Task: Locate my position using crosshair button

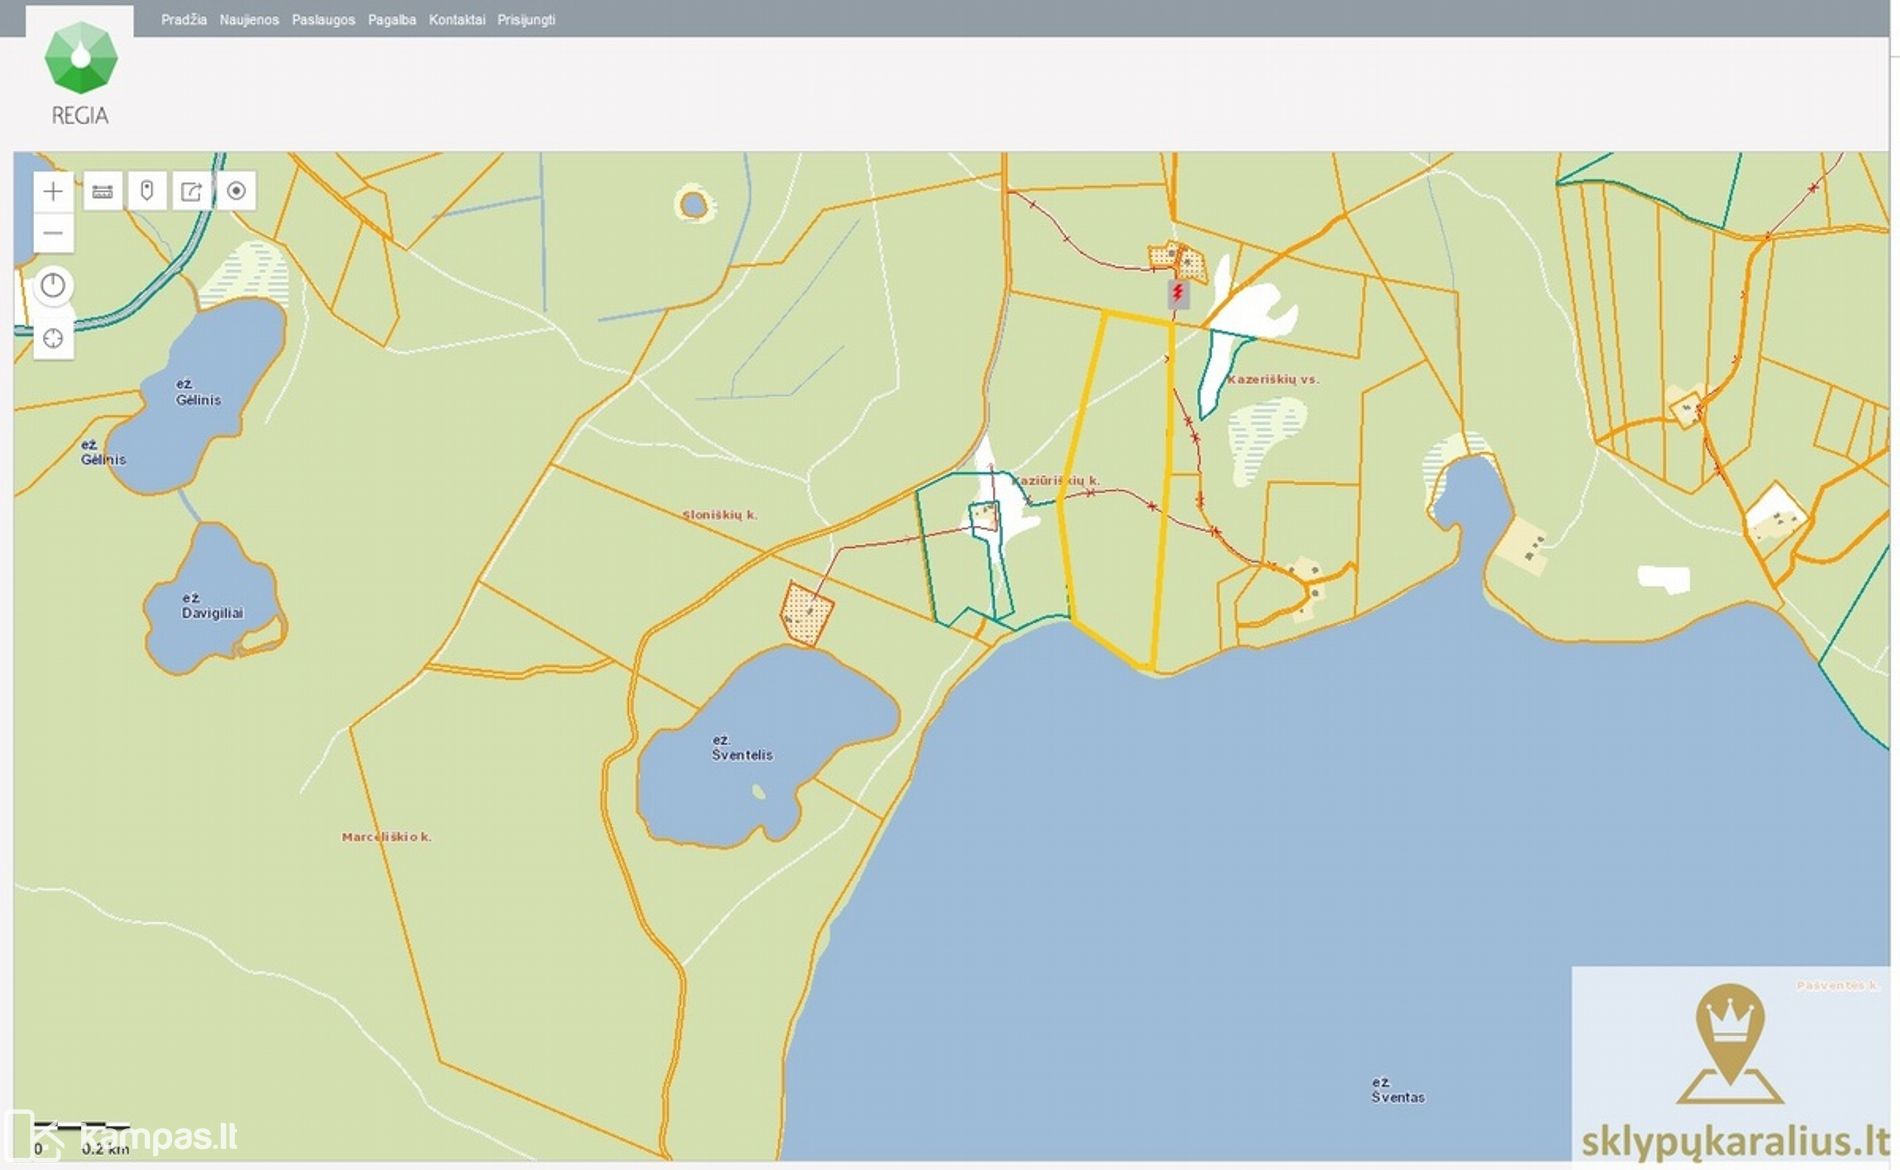Action: click(x=53, y=339)
